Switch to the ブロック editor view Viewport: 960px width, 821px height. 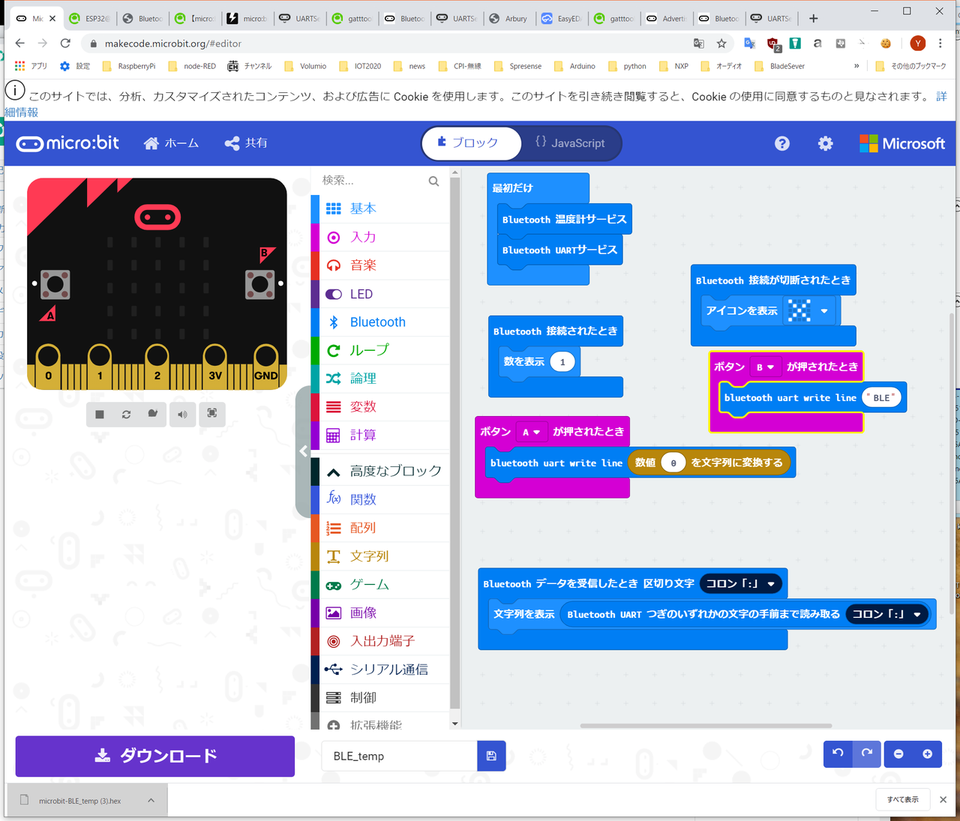click(x=469, y=143)
